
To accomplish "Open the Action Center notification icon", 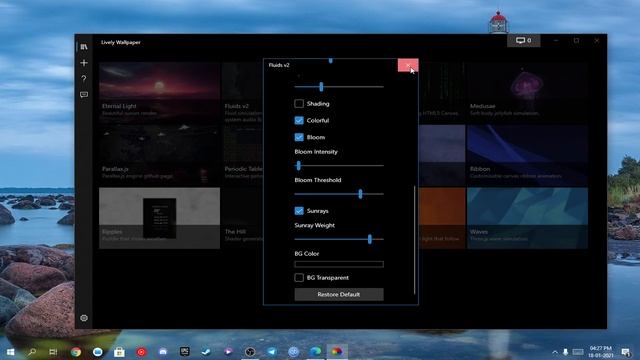I will 625,352.
